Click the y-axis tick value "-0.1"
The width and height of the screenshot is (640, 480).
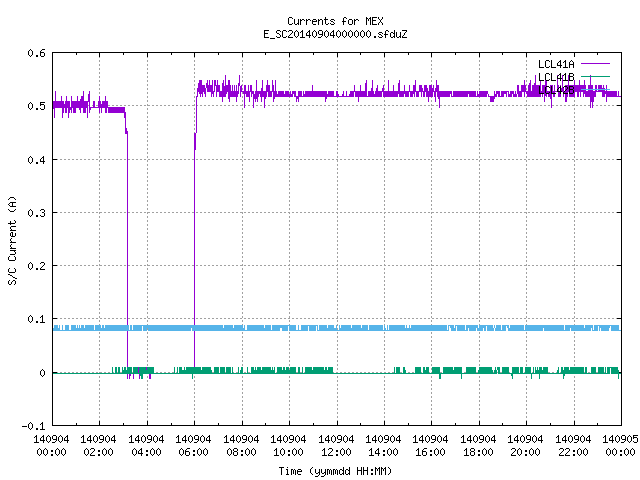tap(33, 426)
